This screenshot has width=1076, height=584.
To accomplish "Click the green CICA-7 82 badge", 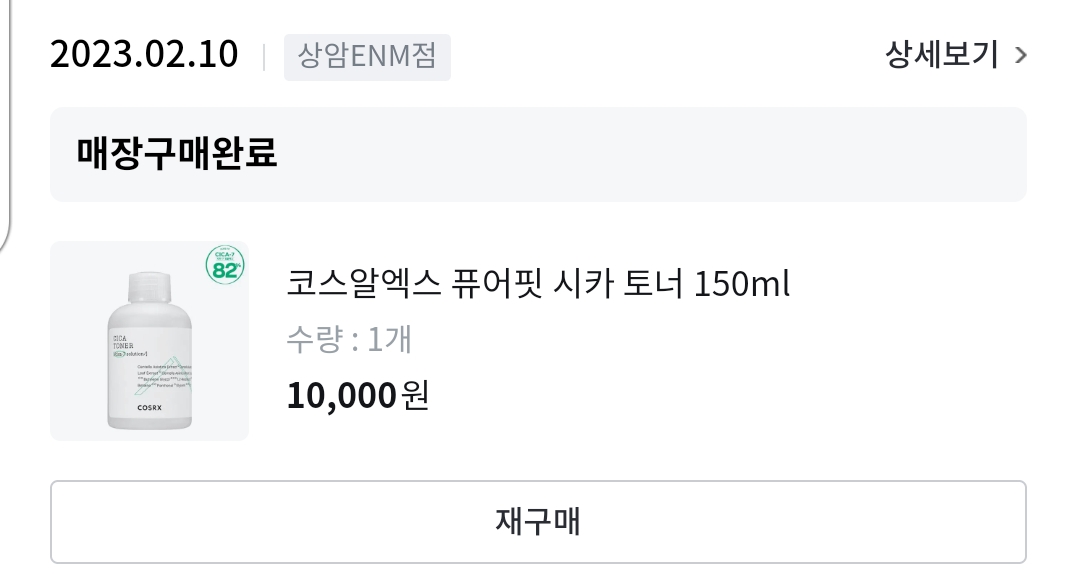I will 226,266.
